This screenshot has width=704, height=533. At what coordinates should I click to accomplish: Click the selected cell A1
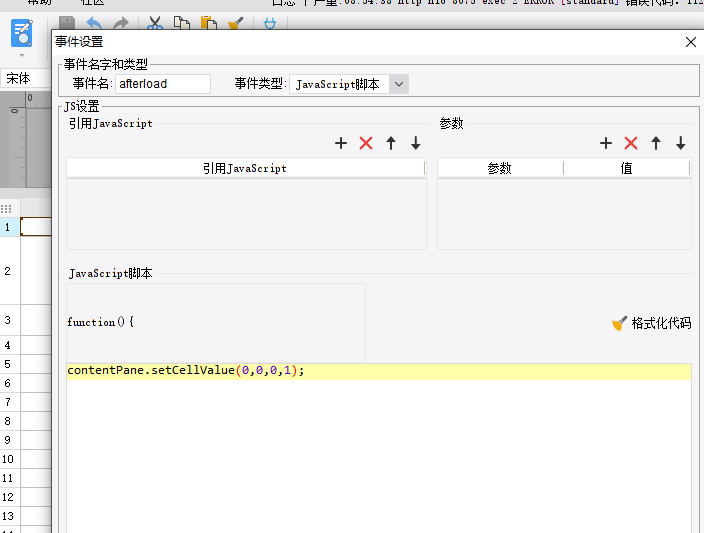36,226
